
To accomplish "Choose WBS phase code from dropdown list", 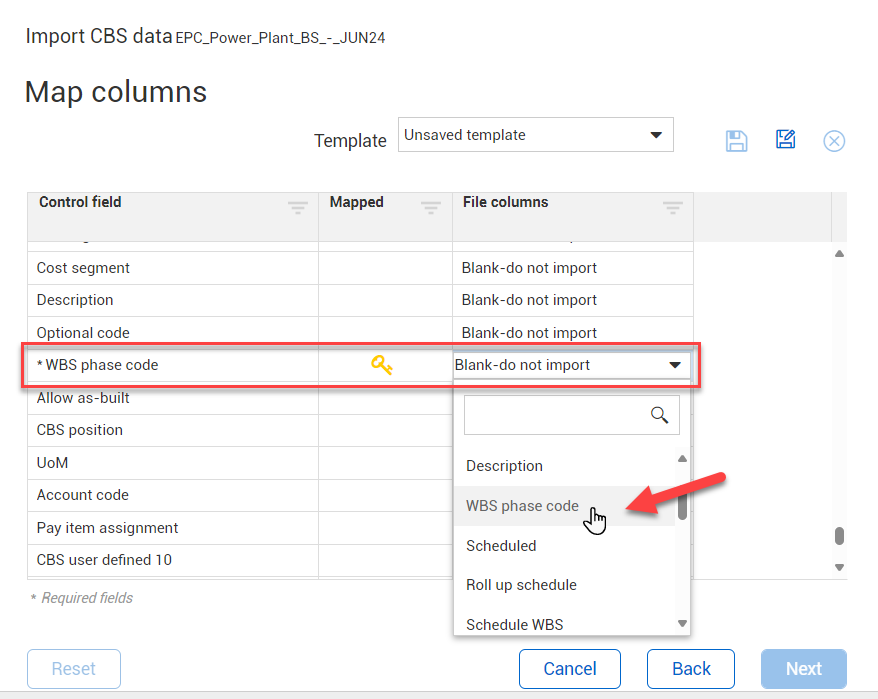I will 522,506.
